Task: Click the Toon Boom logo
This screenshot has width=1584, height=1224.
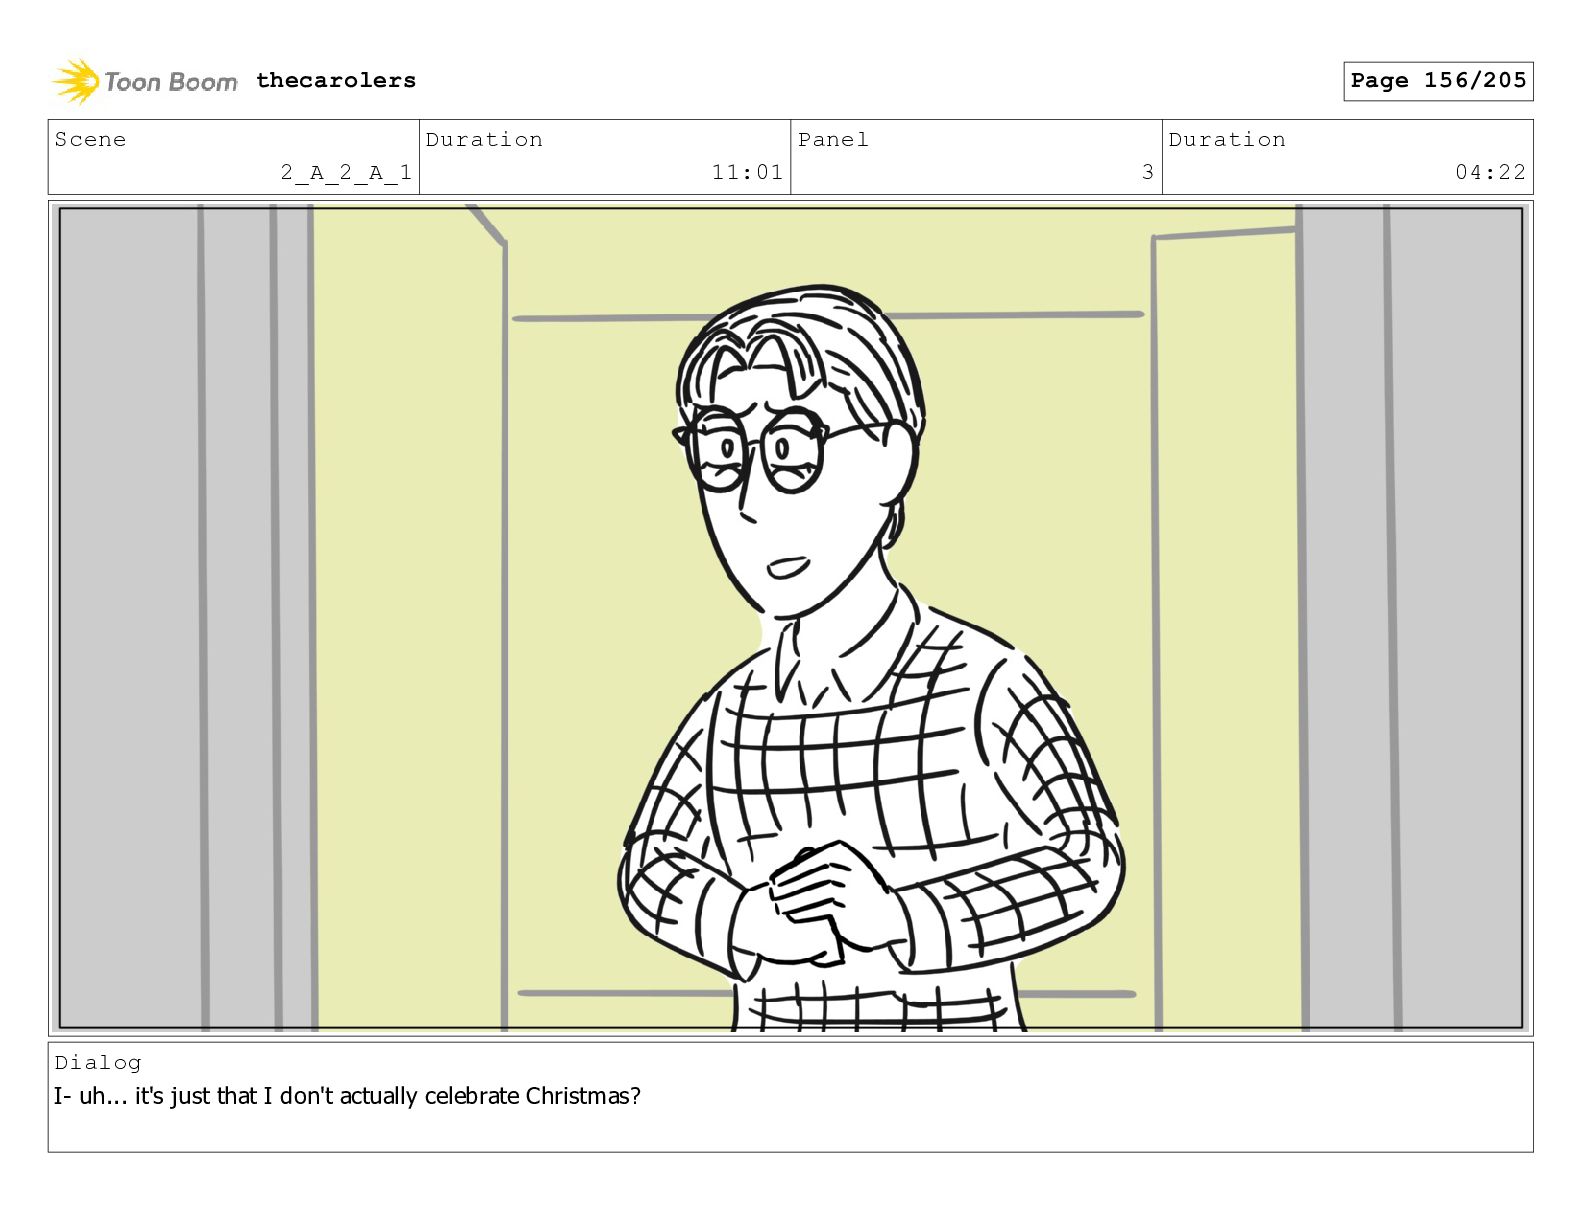Action: tap(145, 81)
